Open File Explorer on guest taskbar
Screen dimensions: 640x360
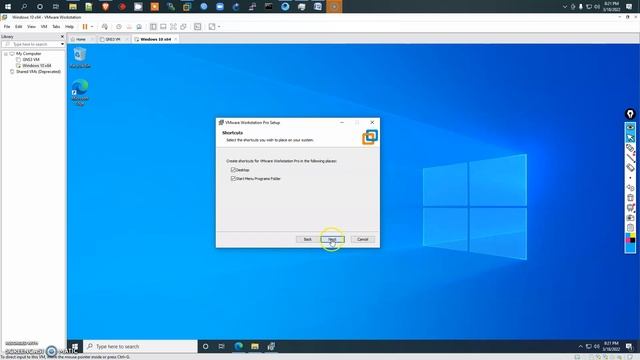tap(255, 347)
